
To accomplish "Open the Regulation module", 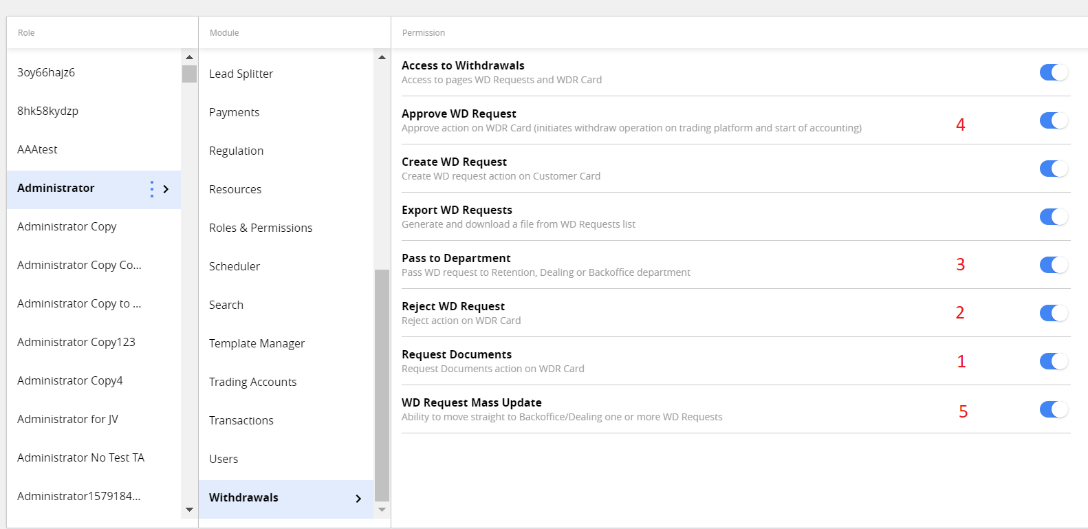I will point(286,151).
